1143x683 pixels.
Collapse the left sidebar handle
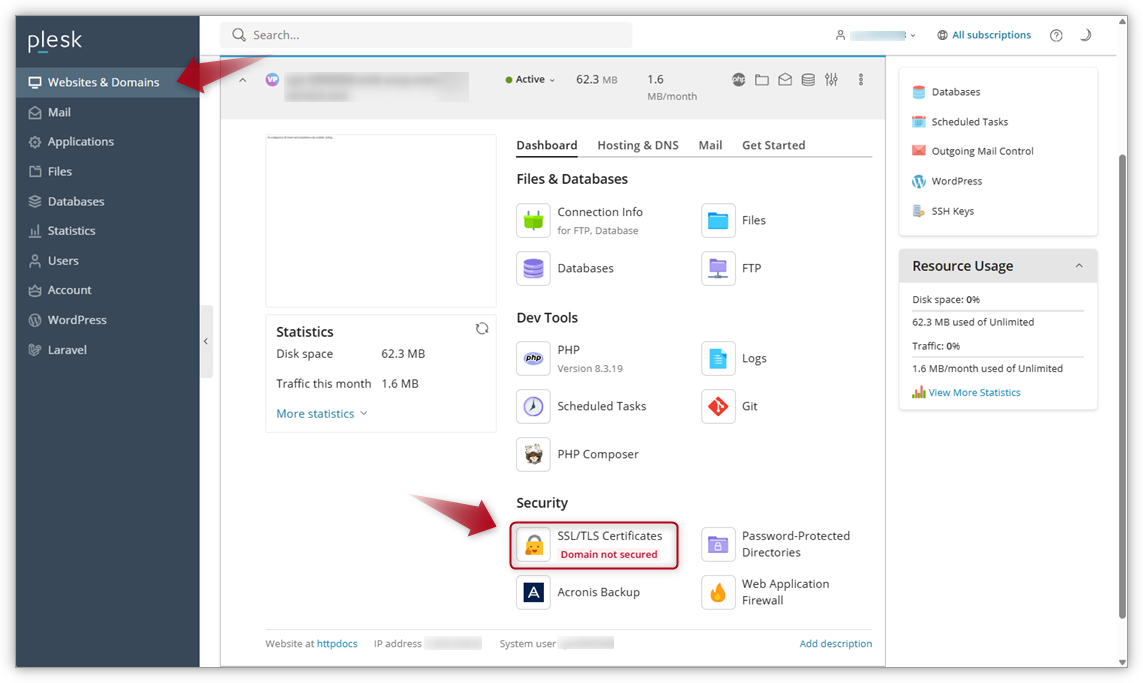tap(206, 342)
